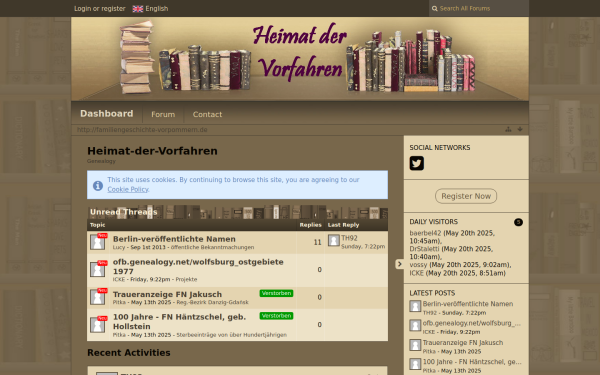Click Pitka author of Traueranzeige thread
The height and width of the screenshot is (375, 600).
pyautogui.click(x=119, y=302)
